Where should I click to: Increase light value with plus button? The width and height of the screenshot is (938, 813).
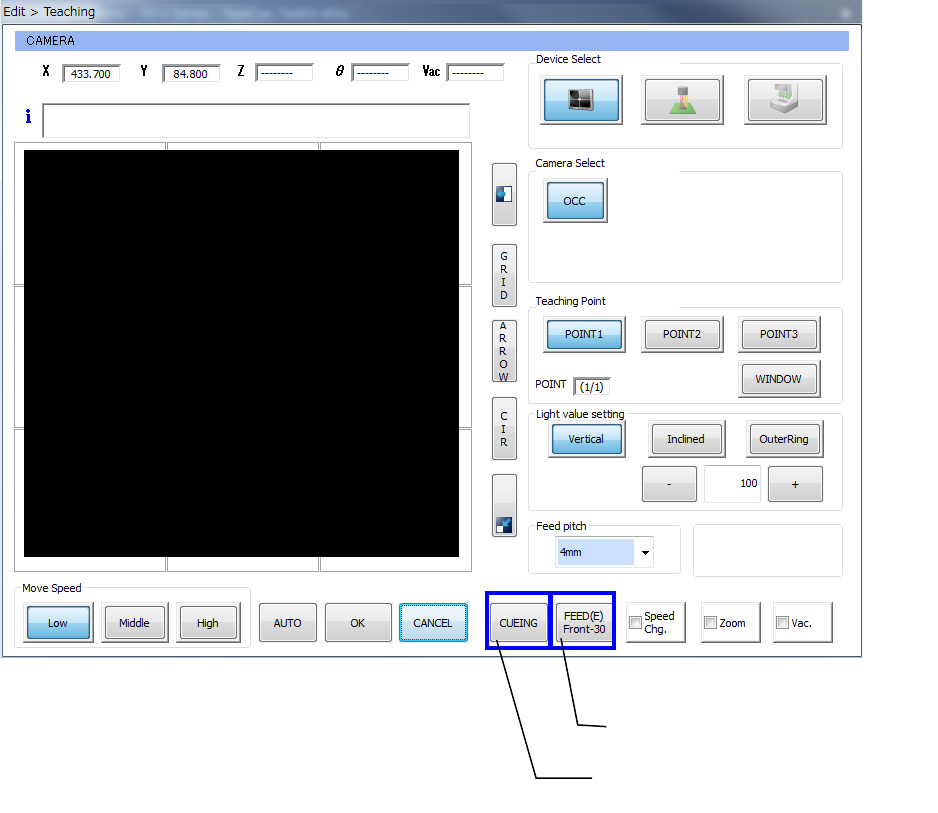point(795,483)
